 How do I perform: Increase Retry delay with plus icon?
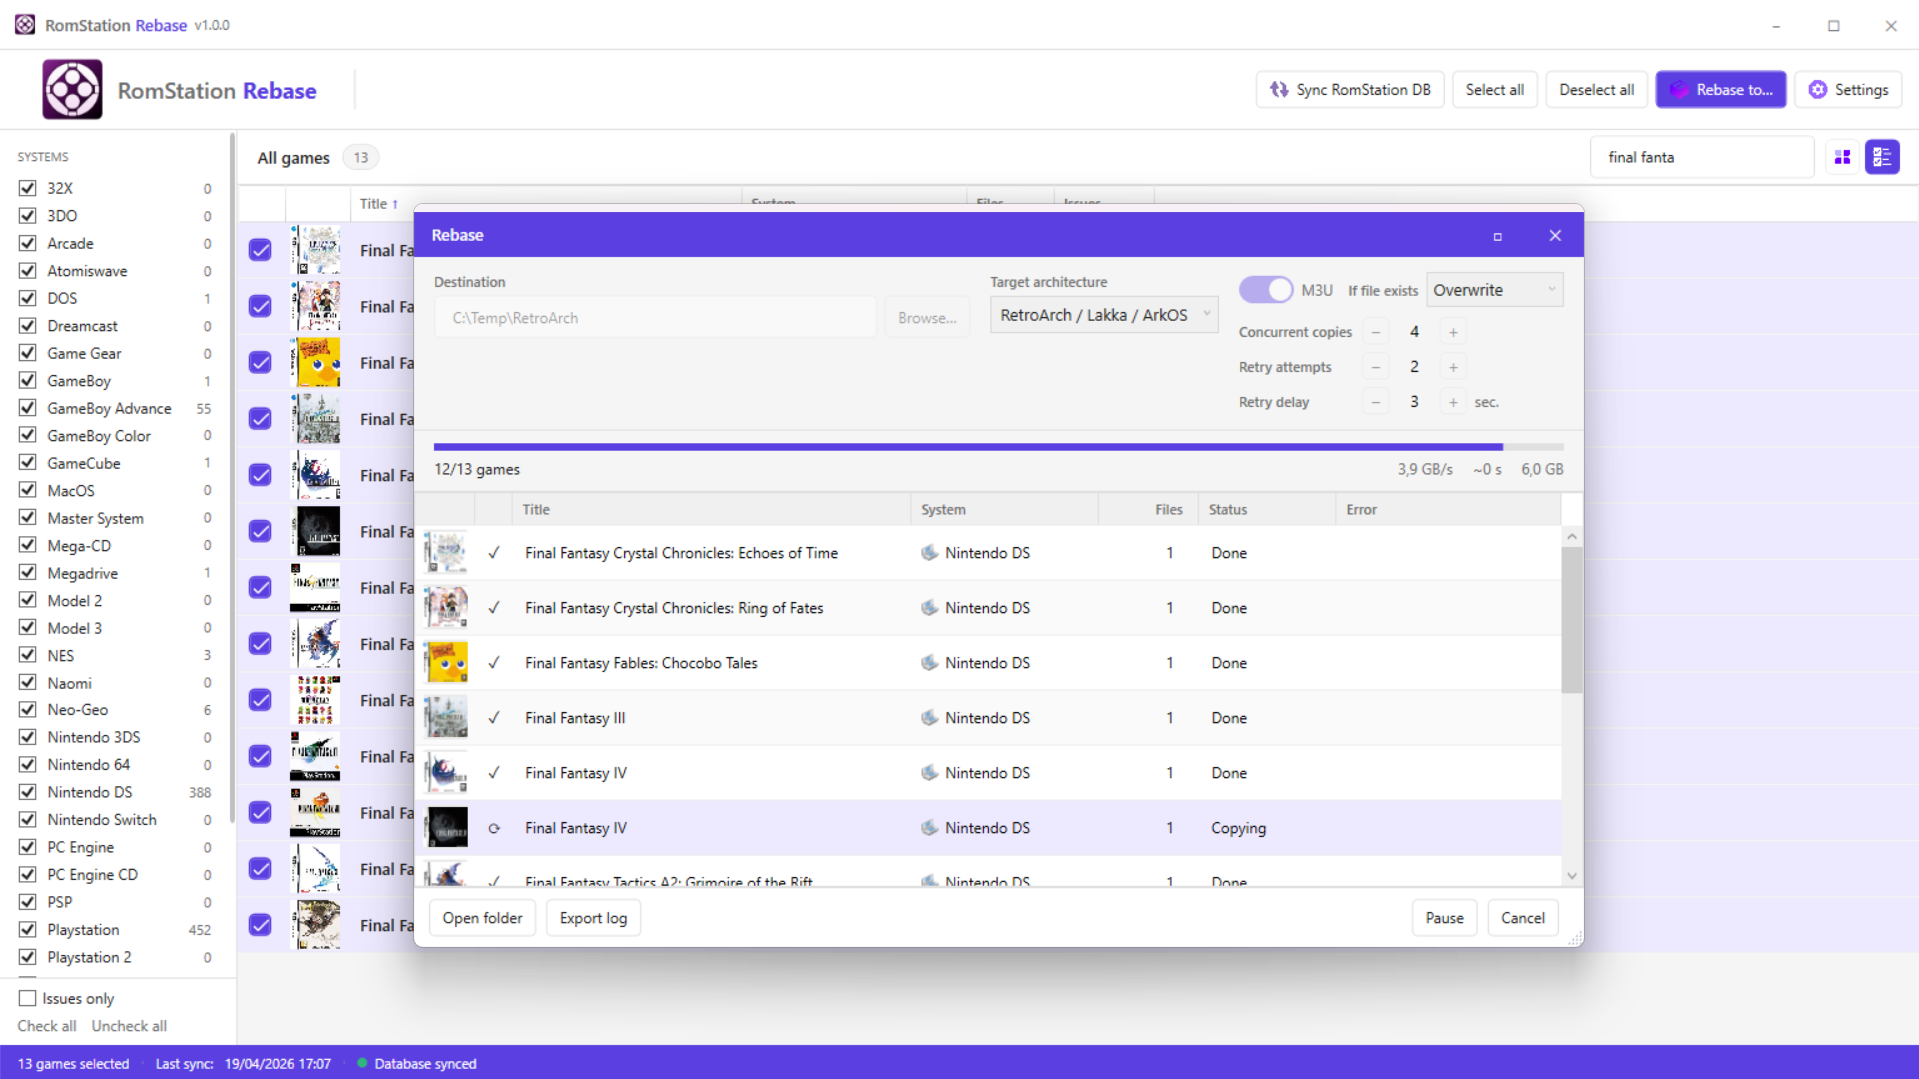(x=1453, y=402)
